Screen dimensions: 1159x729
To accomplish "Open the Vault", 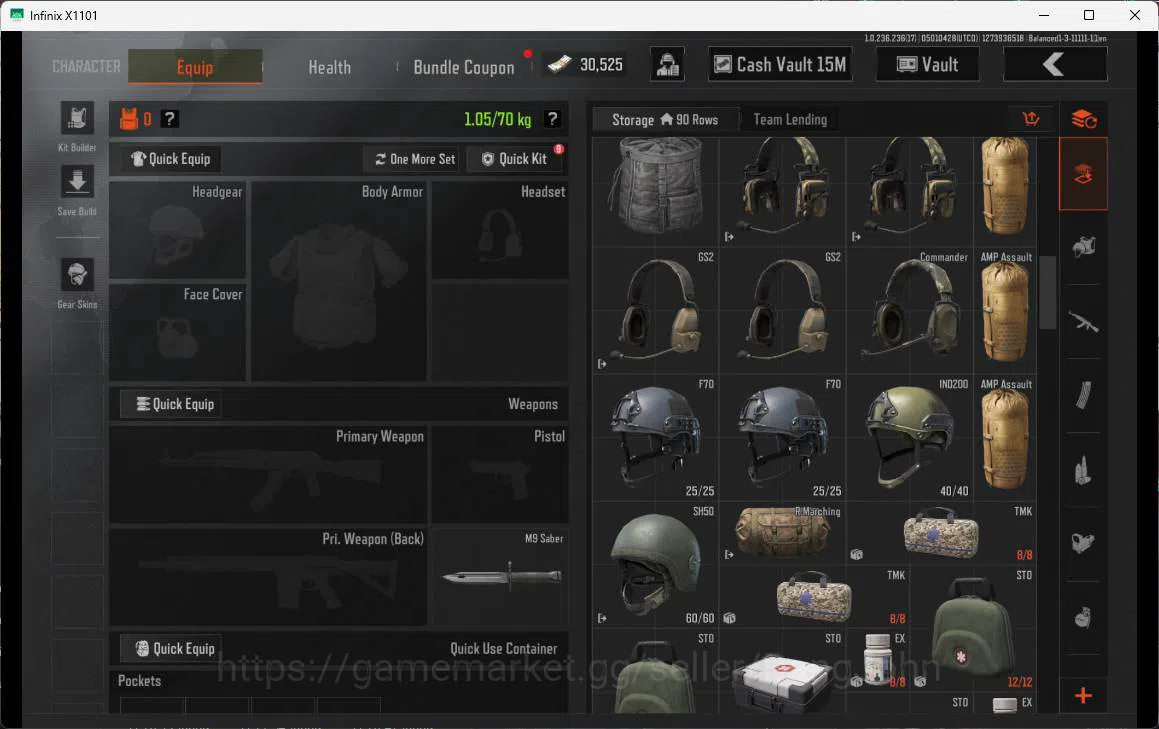I will [928, 65].
